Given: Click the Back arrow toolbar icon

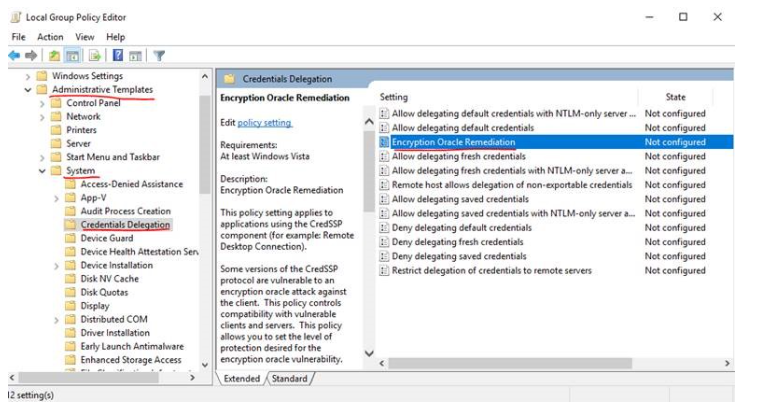Looking at the screenshot, I should pyautogui.click(x=14, y=55).
